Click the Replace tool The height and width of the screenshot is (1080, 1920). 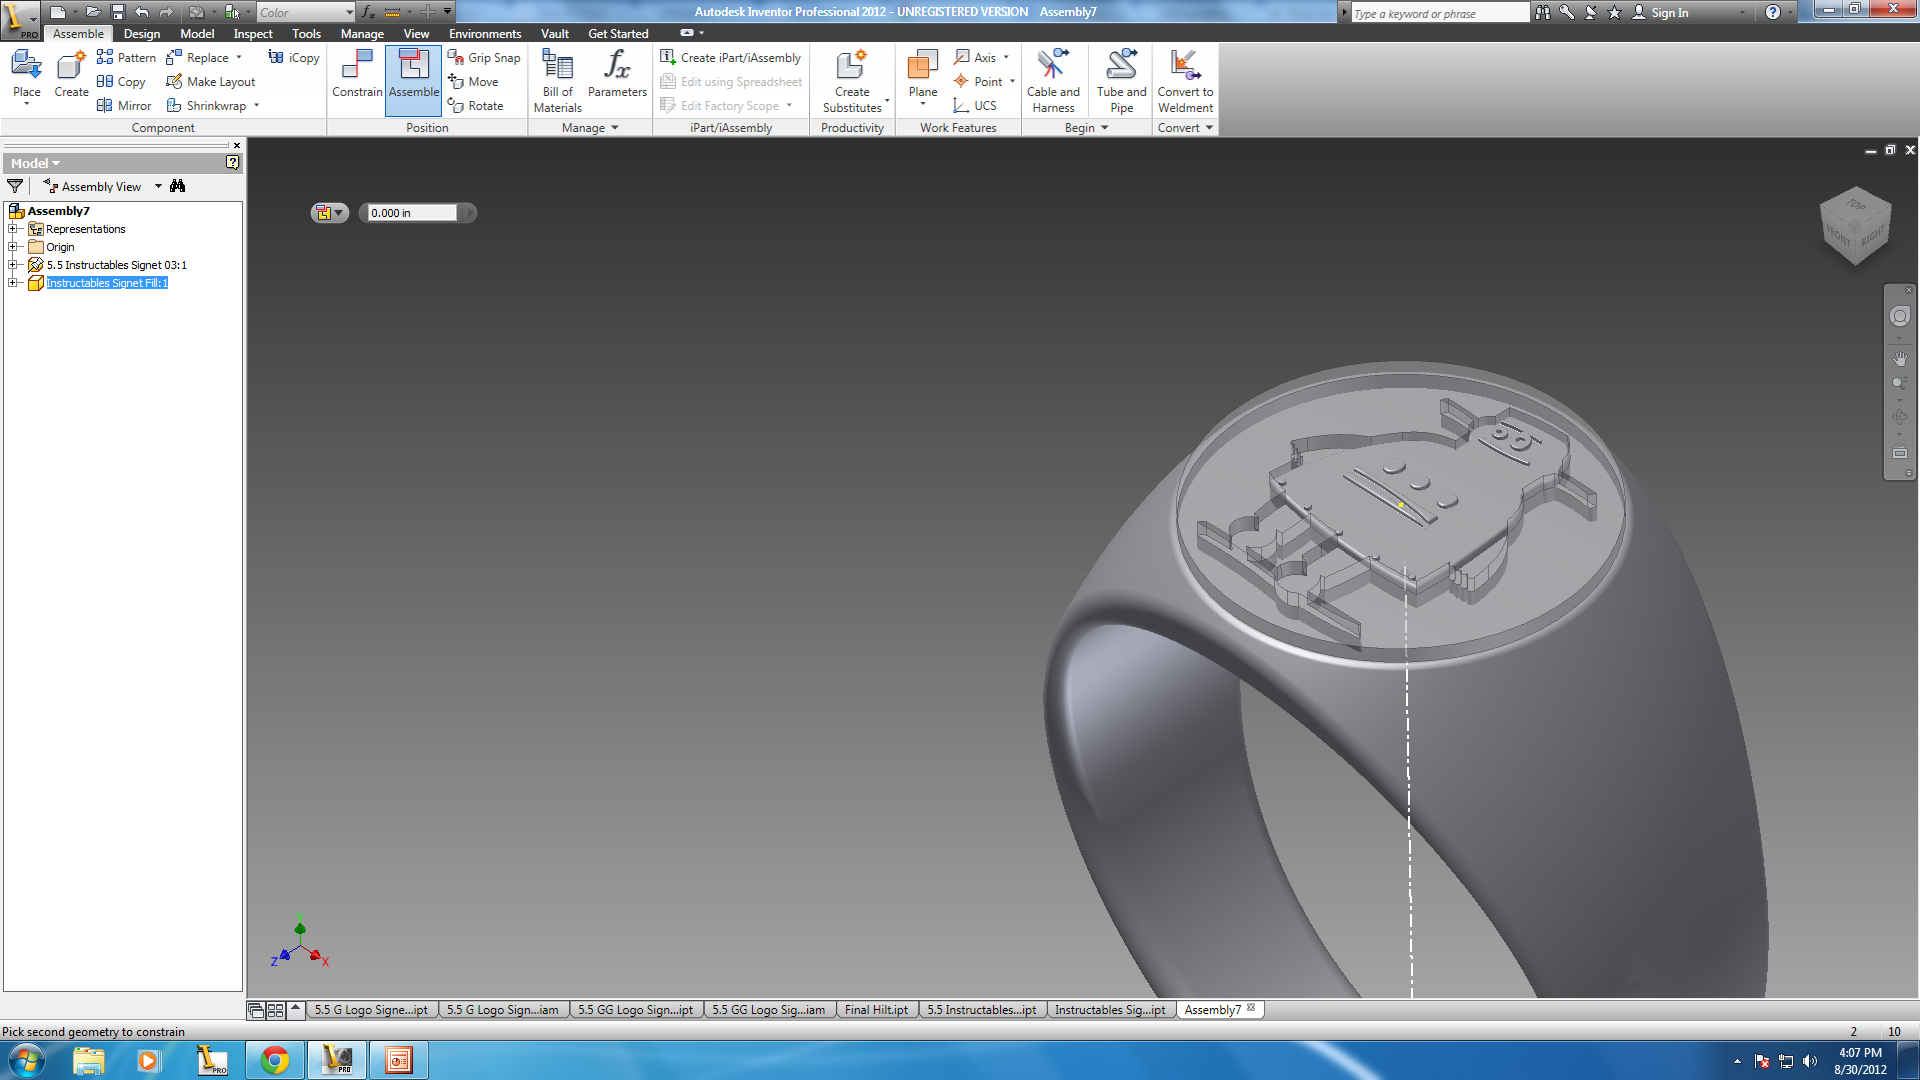click(198, 58)
